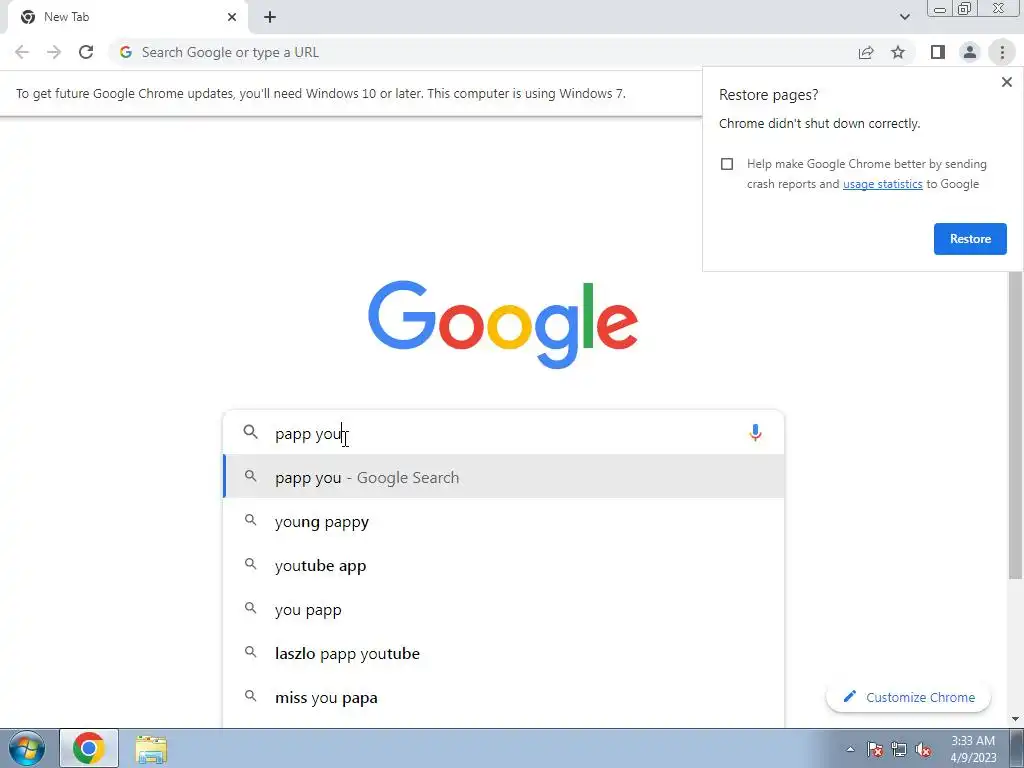Screen dimensions: 1024x768
Task: Select the 'miss you papa' suggestion
Action: point(503,697)
